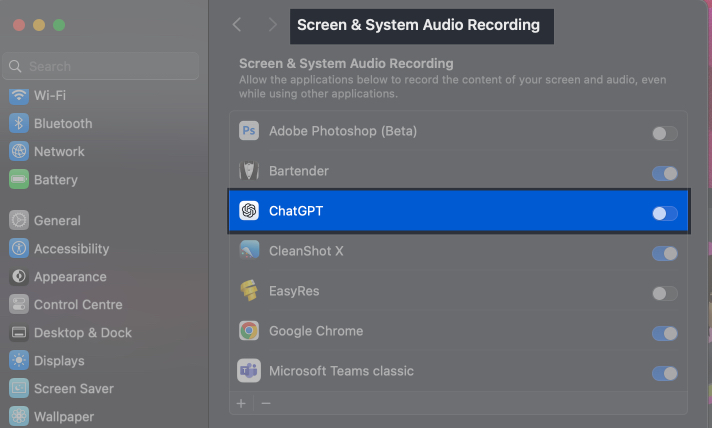Select the Network globe icon
Screen dimensions: 712x428
coord(18,152)
